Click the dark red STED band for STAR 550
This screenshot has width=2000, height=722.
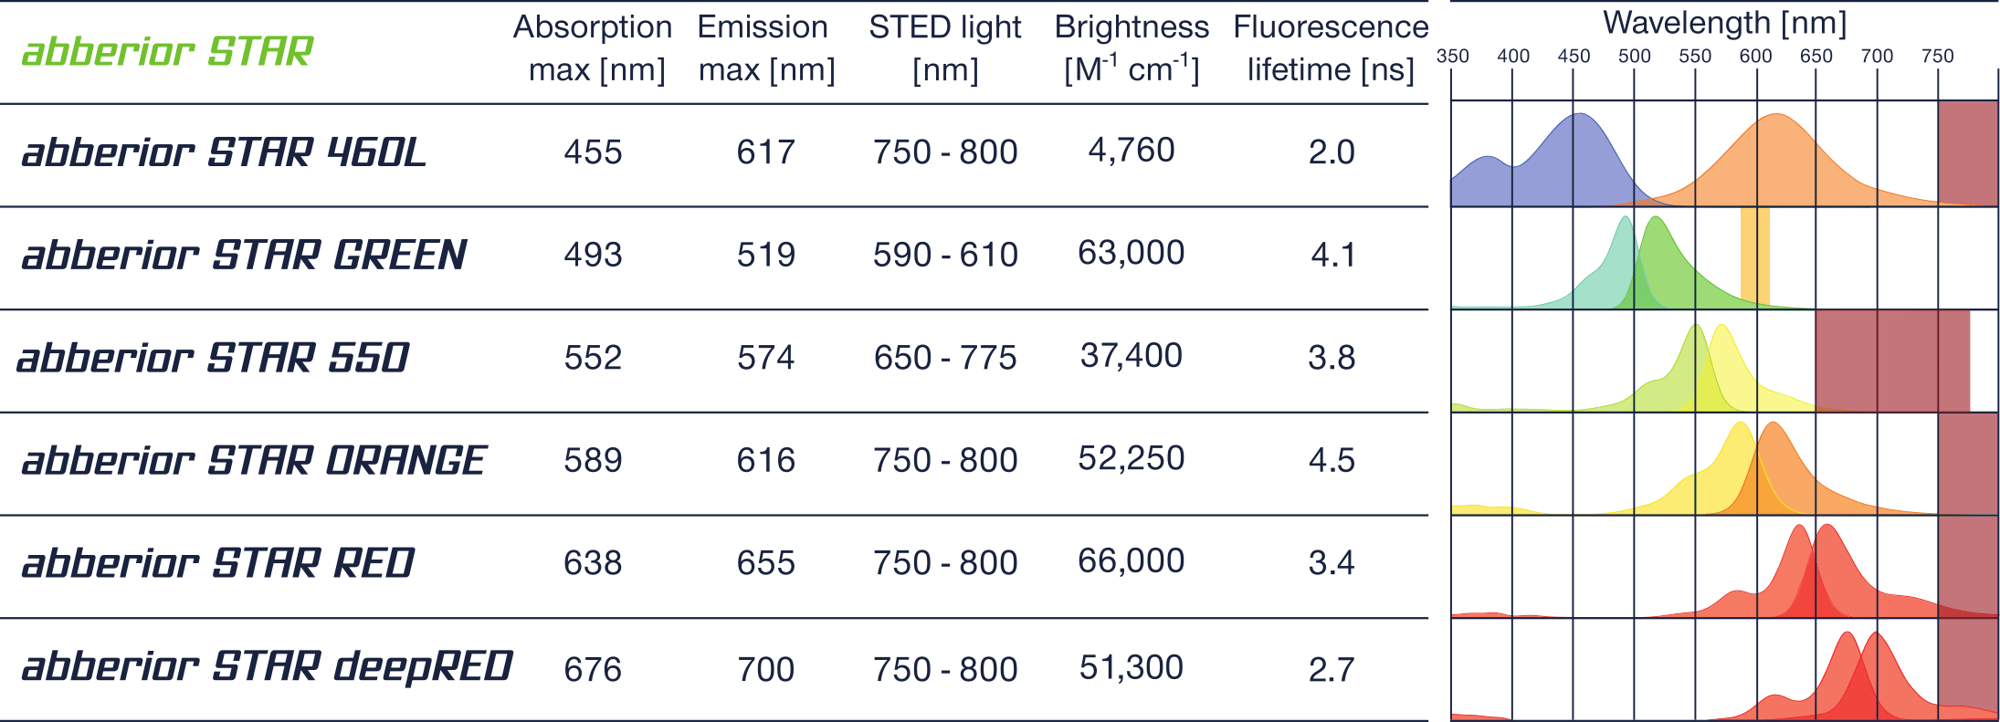click(x=1892, y=361)
